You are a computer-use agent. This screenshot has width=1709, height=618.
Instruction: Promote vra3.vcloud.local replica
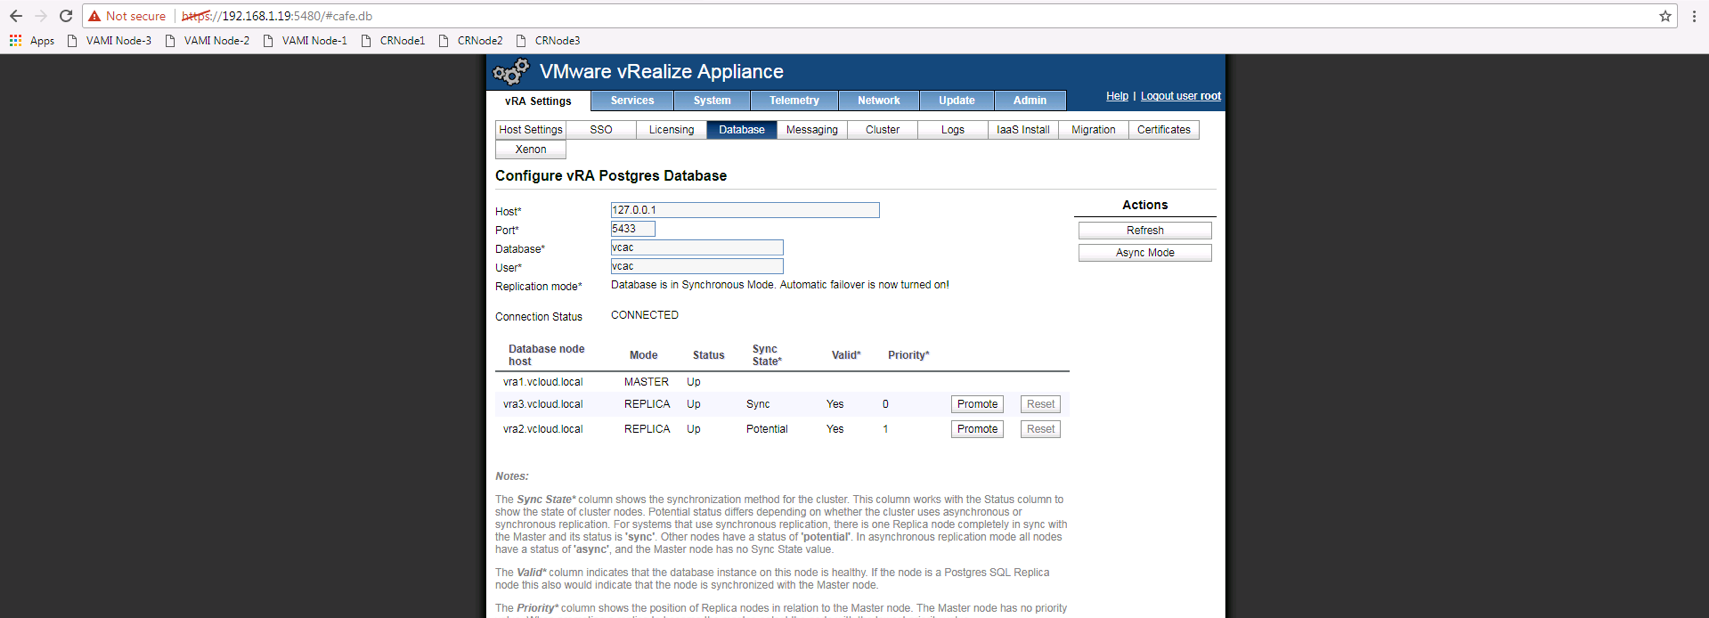977,404
